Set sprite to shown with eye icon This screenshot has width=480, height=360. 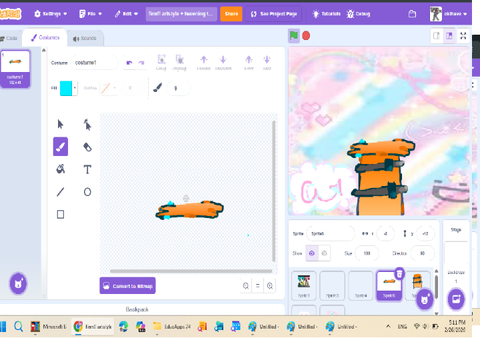coord(312,253)
